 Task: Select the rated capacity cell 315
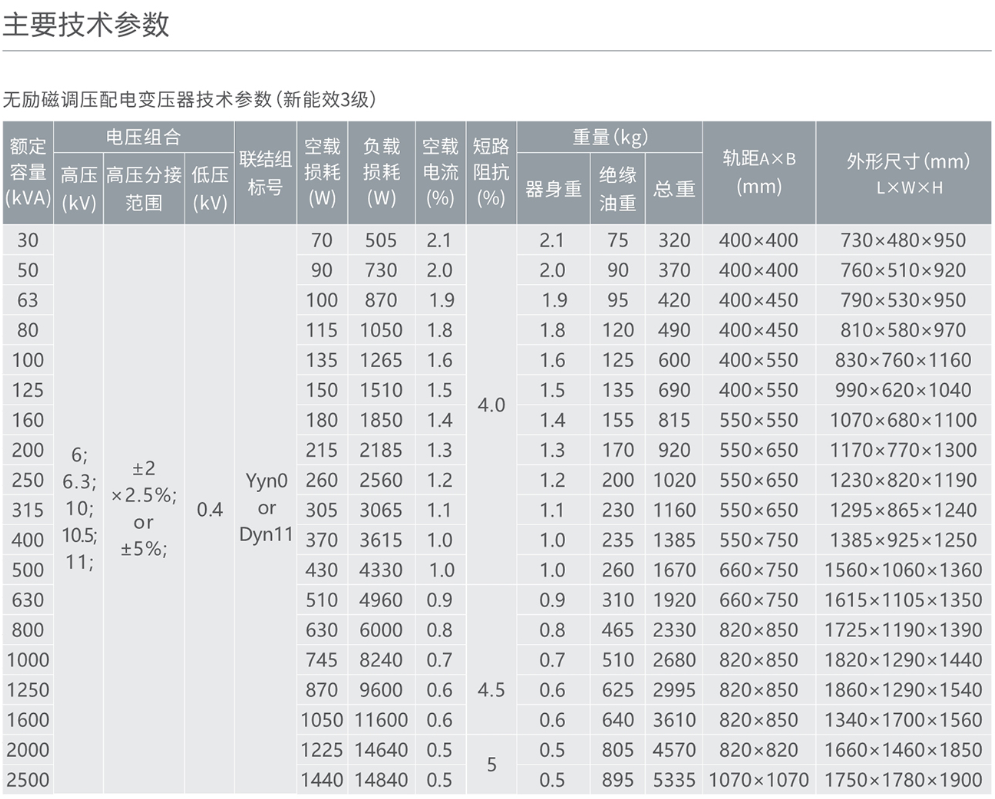point(28,510)
